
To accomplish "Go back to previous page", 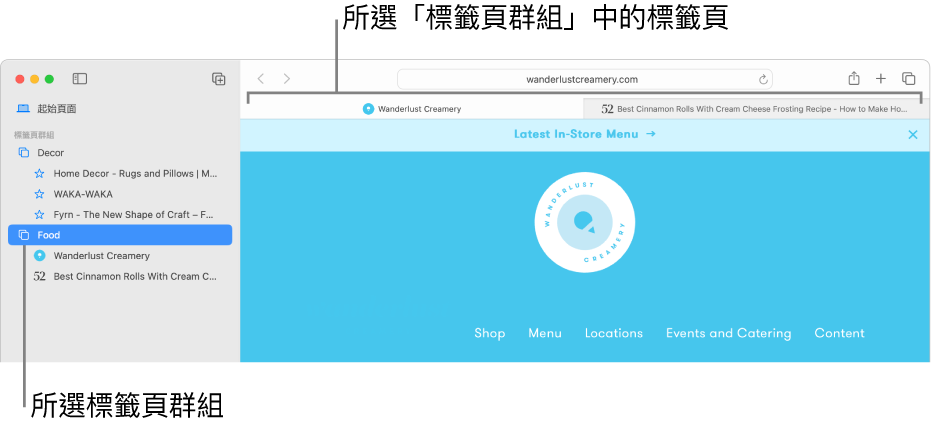I will pyautogui.click(x=260, y=78).
